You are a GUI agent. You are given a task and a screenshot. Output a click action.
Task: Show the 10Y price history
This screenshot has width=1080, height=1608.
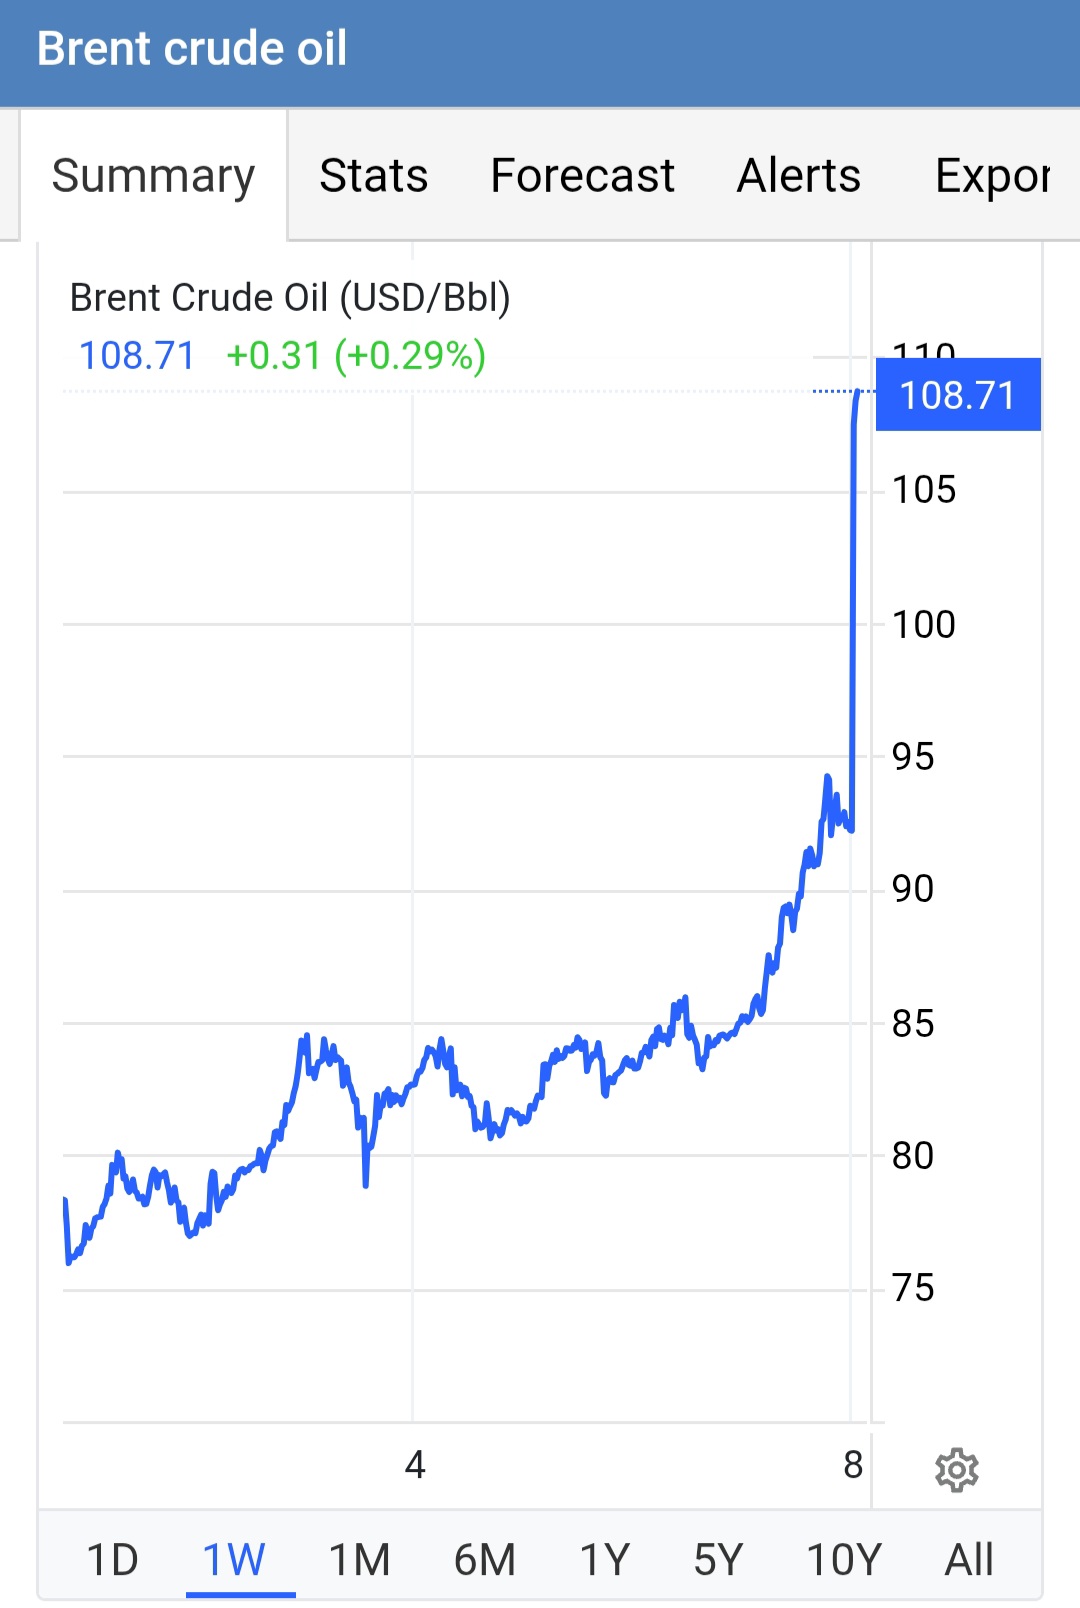(x=844, y=1559)
